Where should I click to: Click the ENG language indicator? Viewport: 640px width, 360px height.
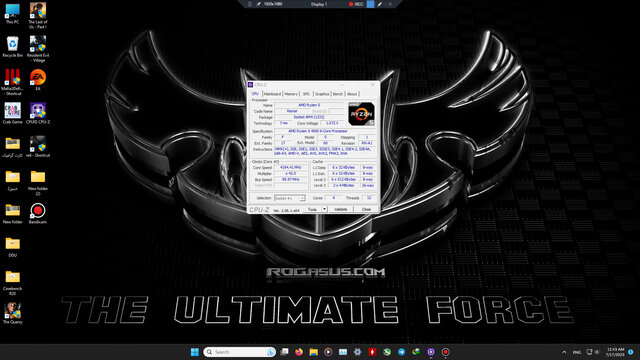(577, 352)
